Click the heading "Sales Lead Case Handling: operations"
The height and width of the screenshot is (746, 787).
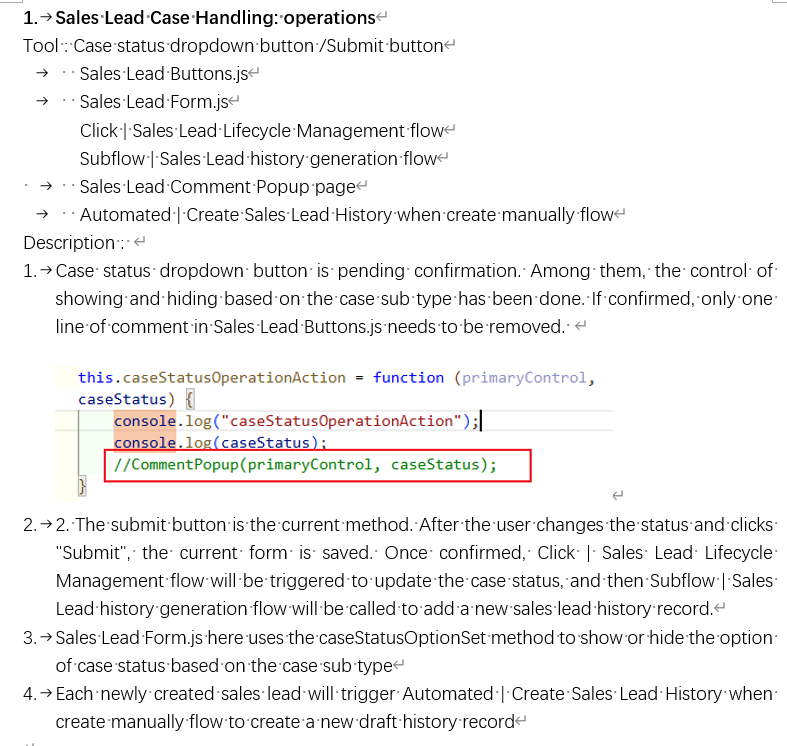point(215,18)
